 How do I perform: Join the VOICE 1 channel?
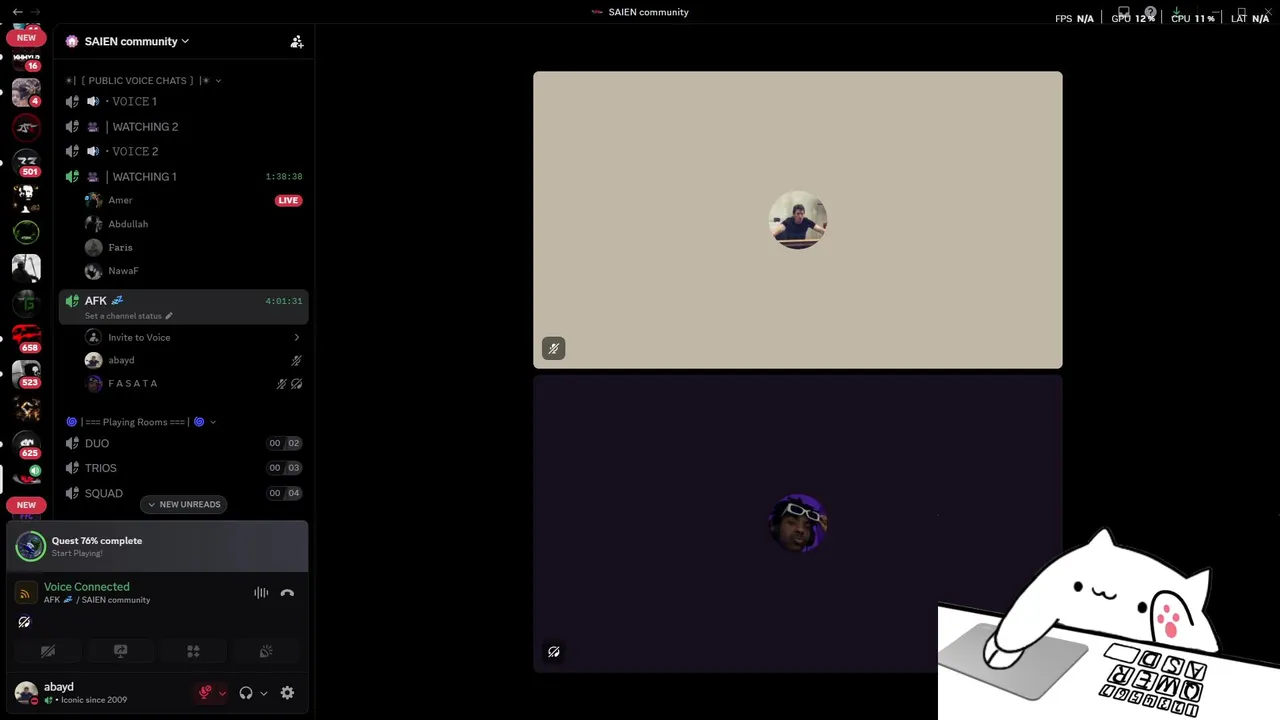pos(184,101)
